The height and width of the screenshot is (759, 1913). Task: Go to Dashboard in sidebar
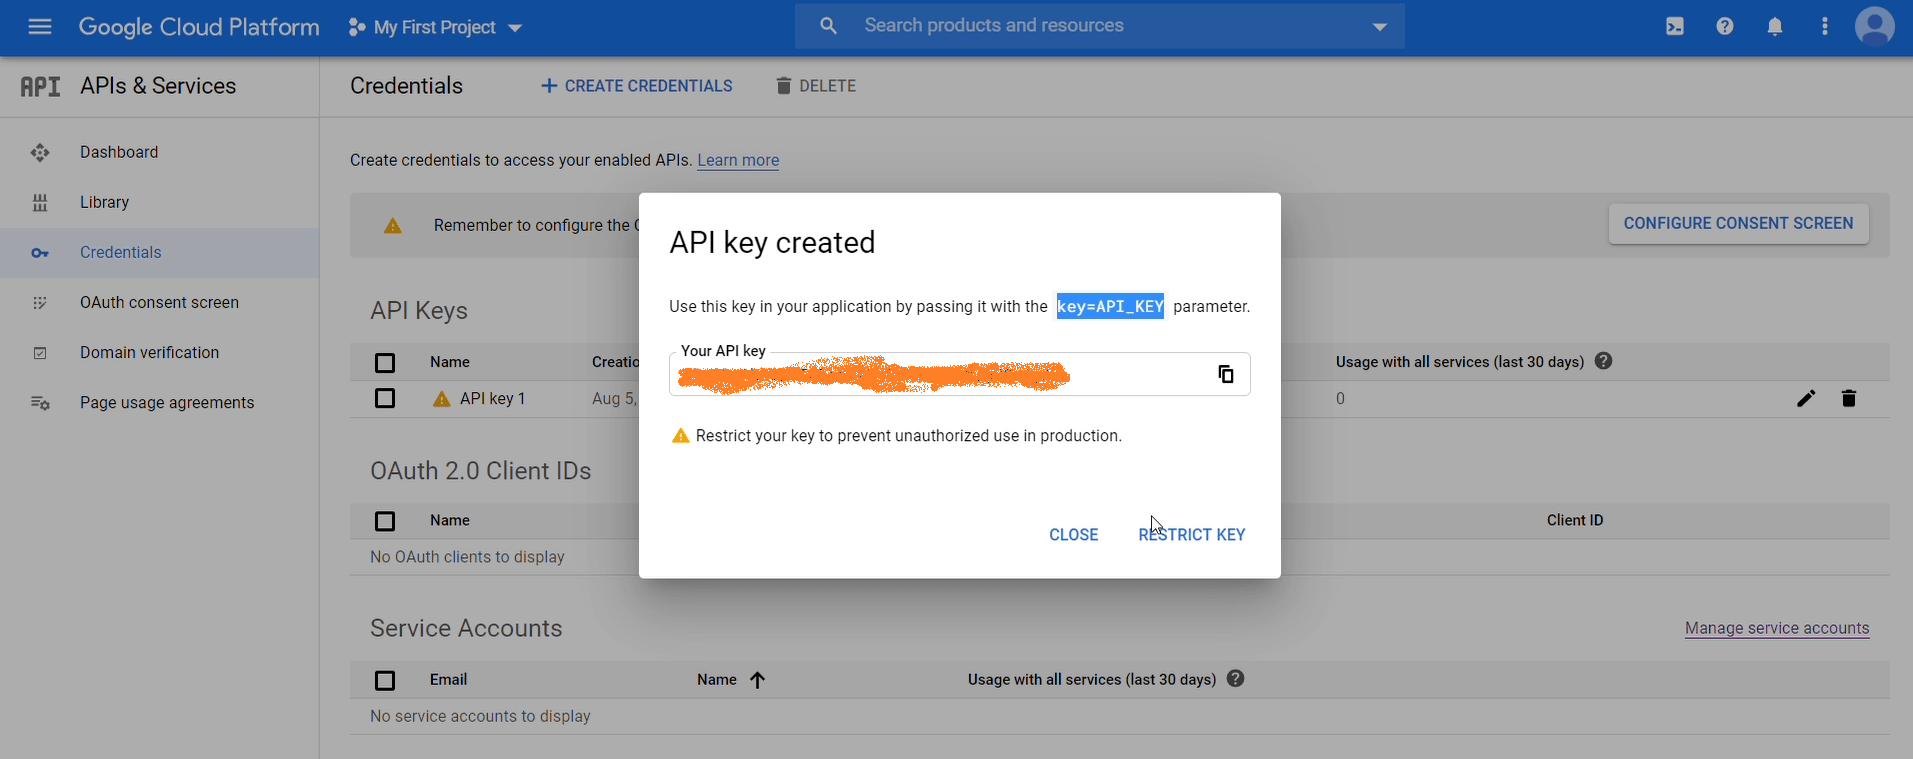pos(119,152)
